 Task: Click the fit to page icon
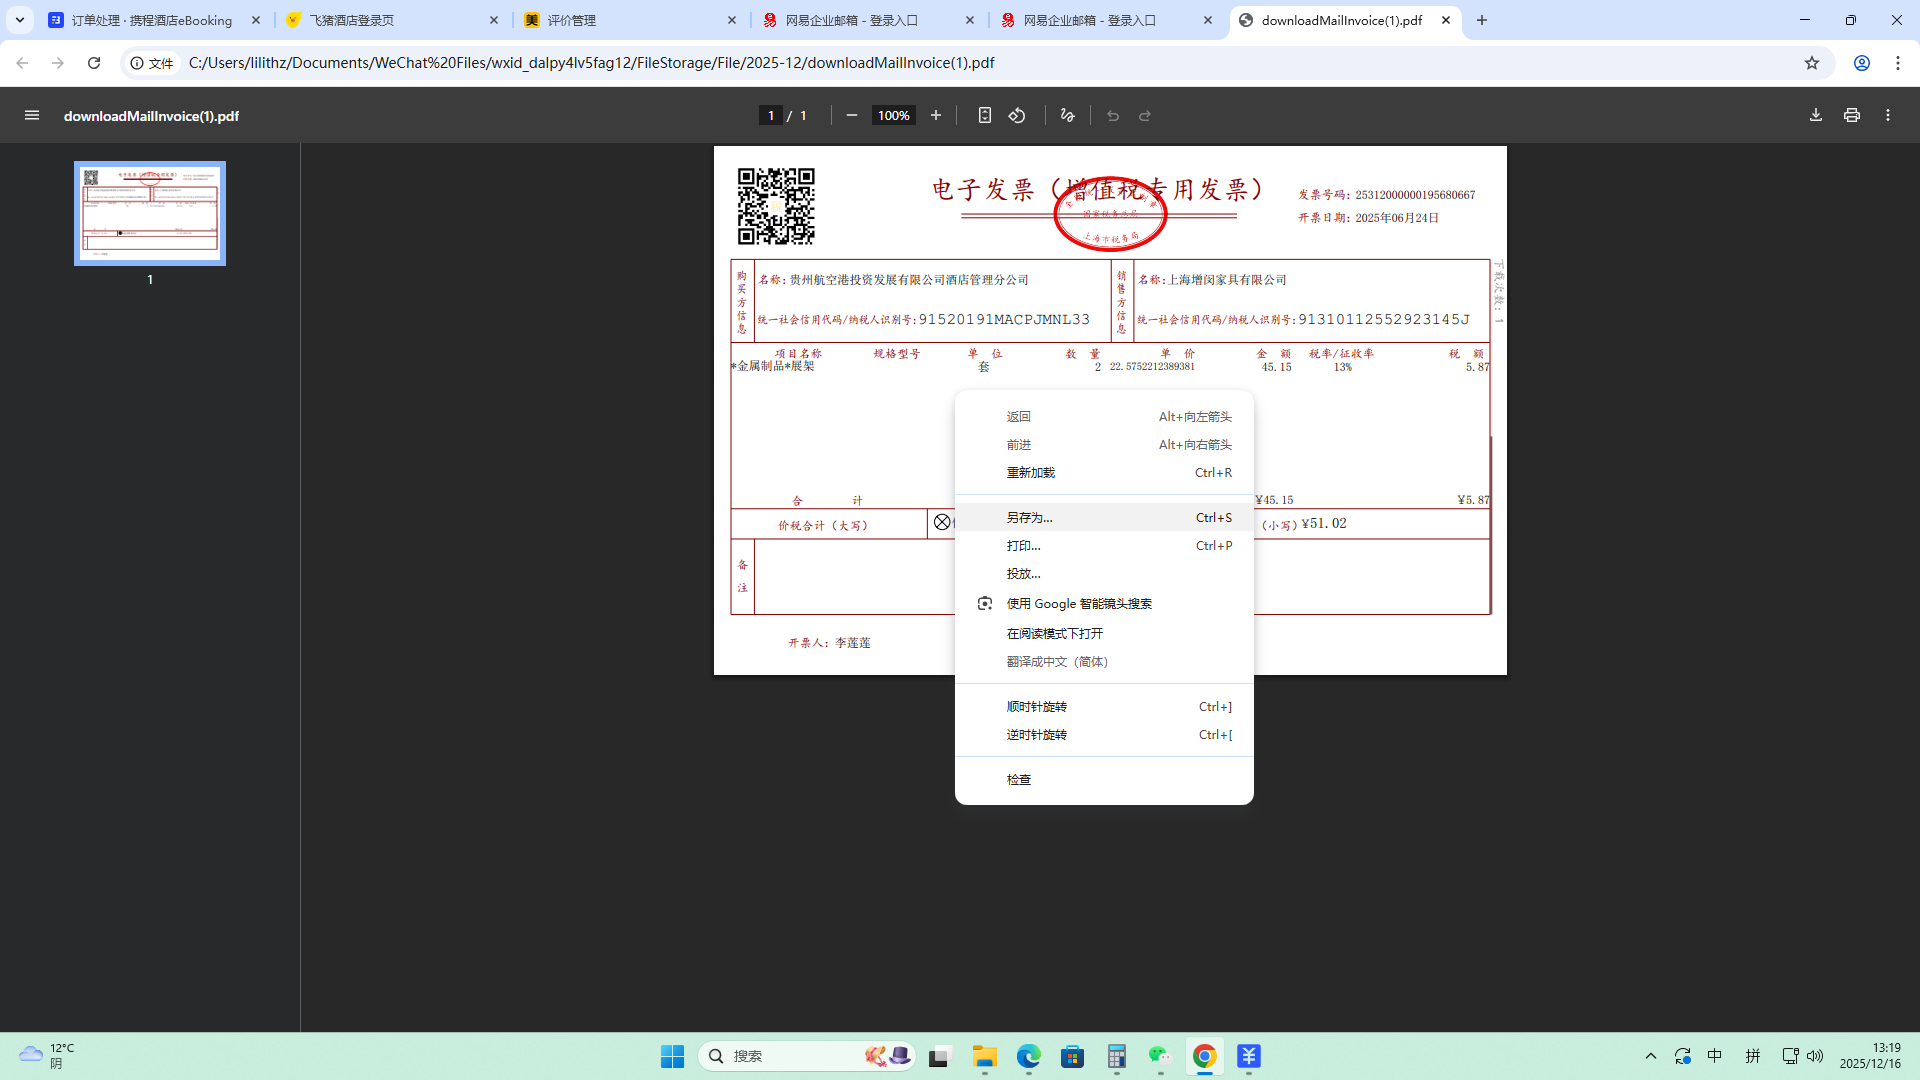(985, 116)
